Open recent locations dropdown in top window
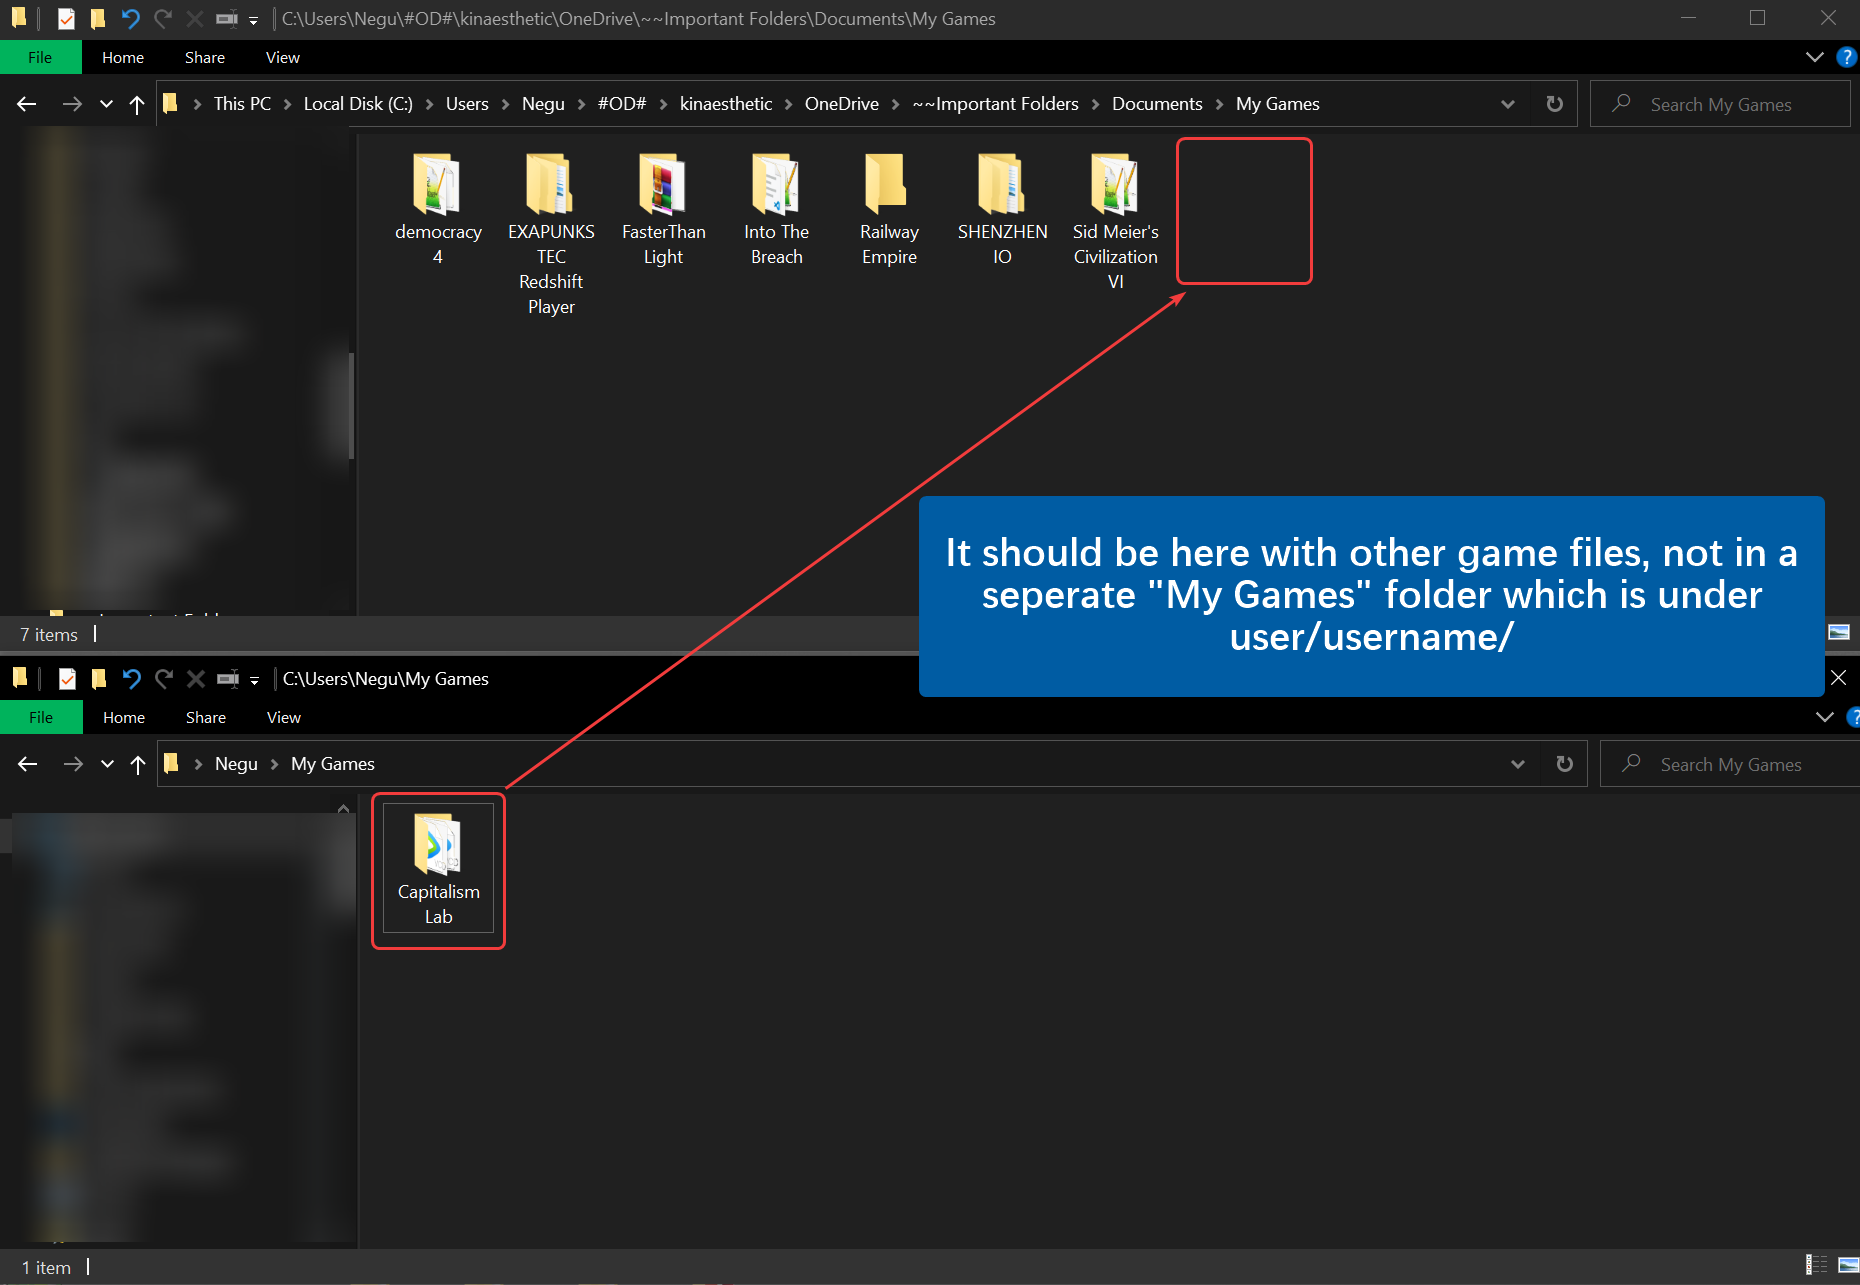Screen dimensions: 1860x1285 click(106, 104)
